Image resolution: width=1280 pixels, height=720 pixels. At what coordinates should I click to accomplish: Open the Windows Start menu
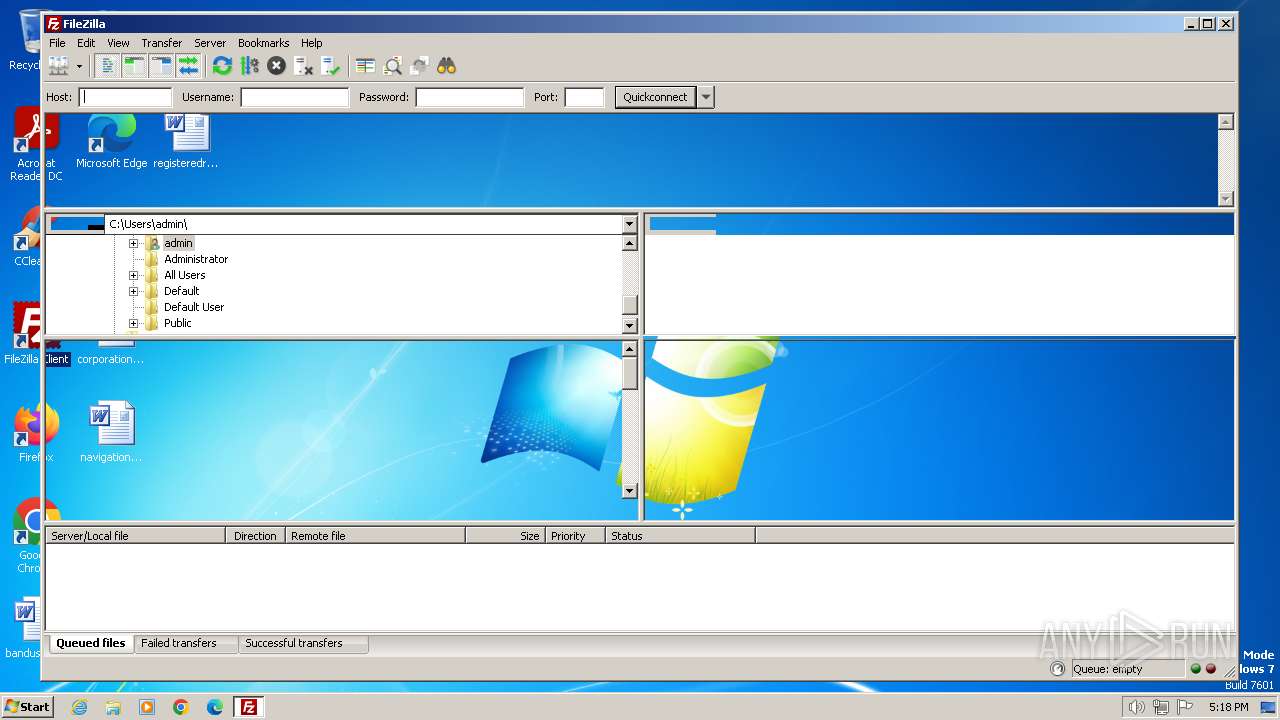[27, 706]
